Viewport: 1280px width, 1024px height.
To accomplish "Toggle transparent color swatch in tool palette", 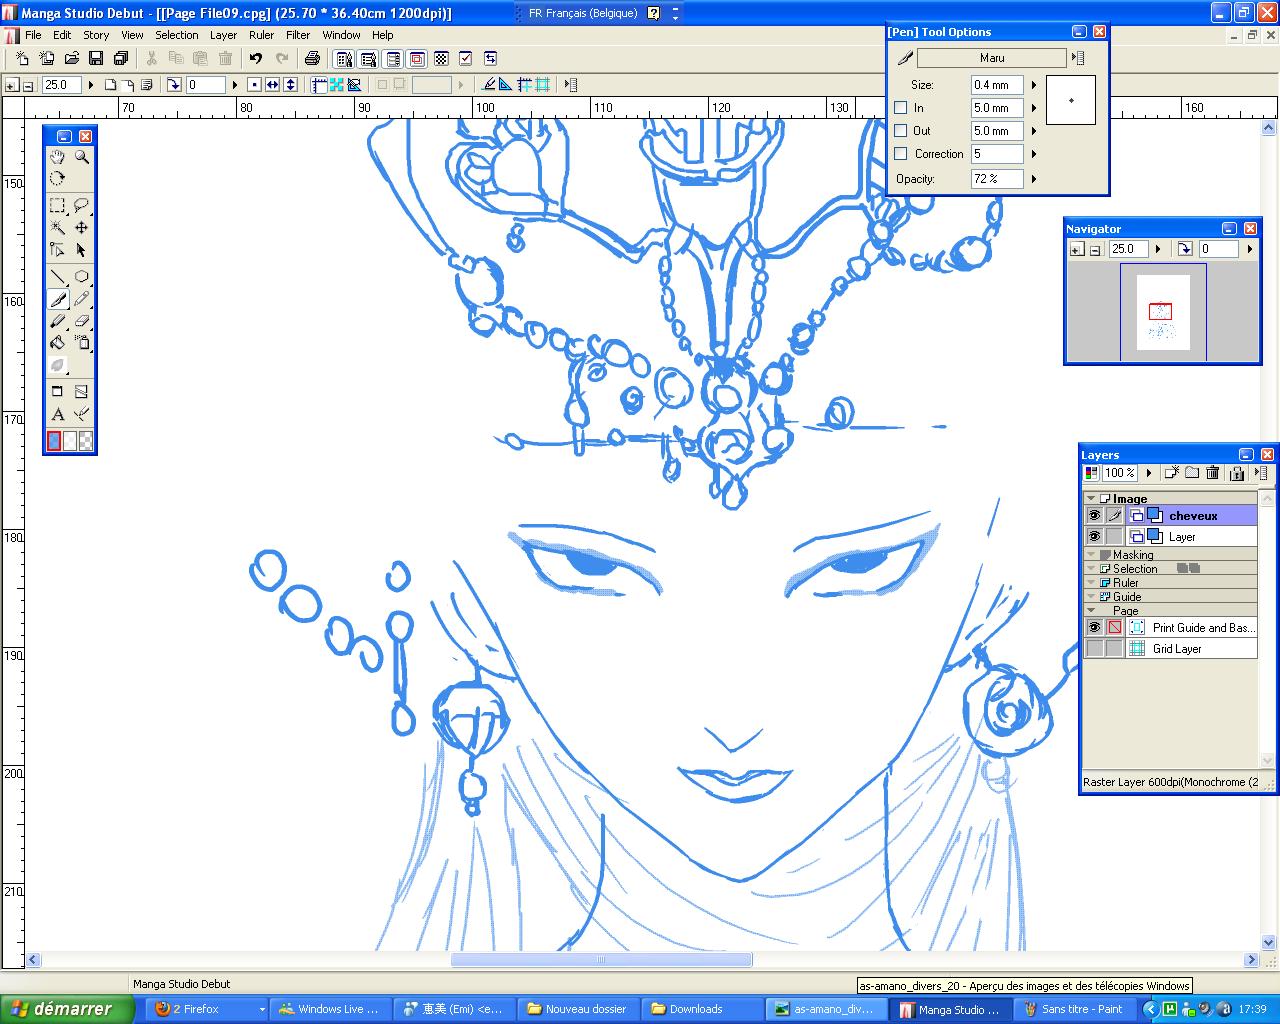I will point(86,441).
